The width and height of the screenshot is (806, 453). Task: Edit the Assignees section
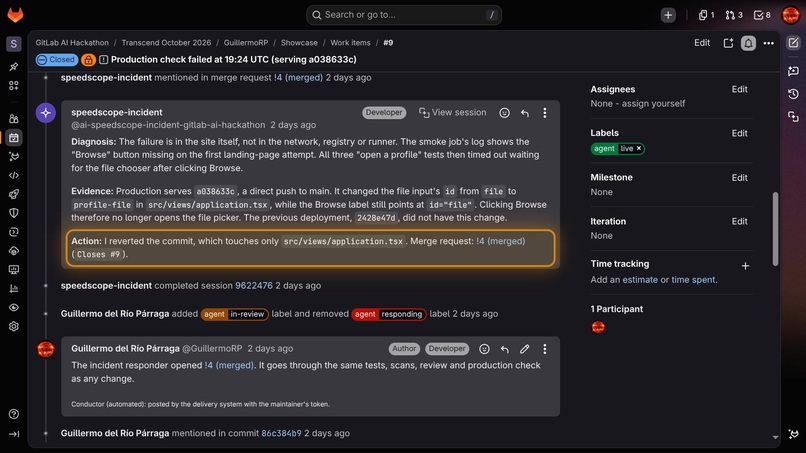pyautogui.click(x=739, y=89)
